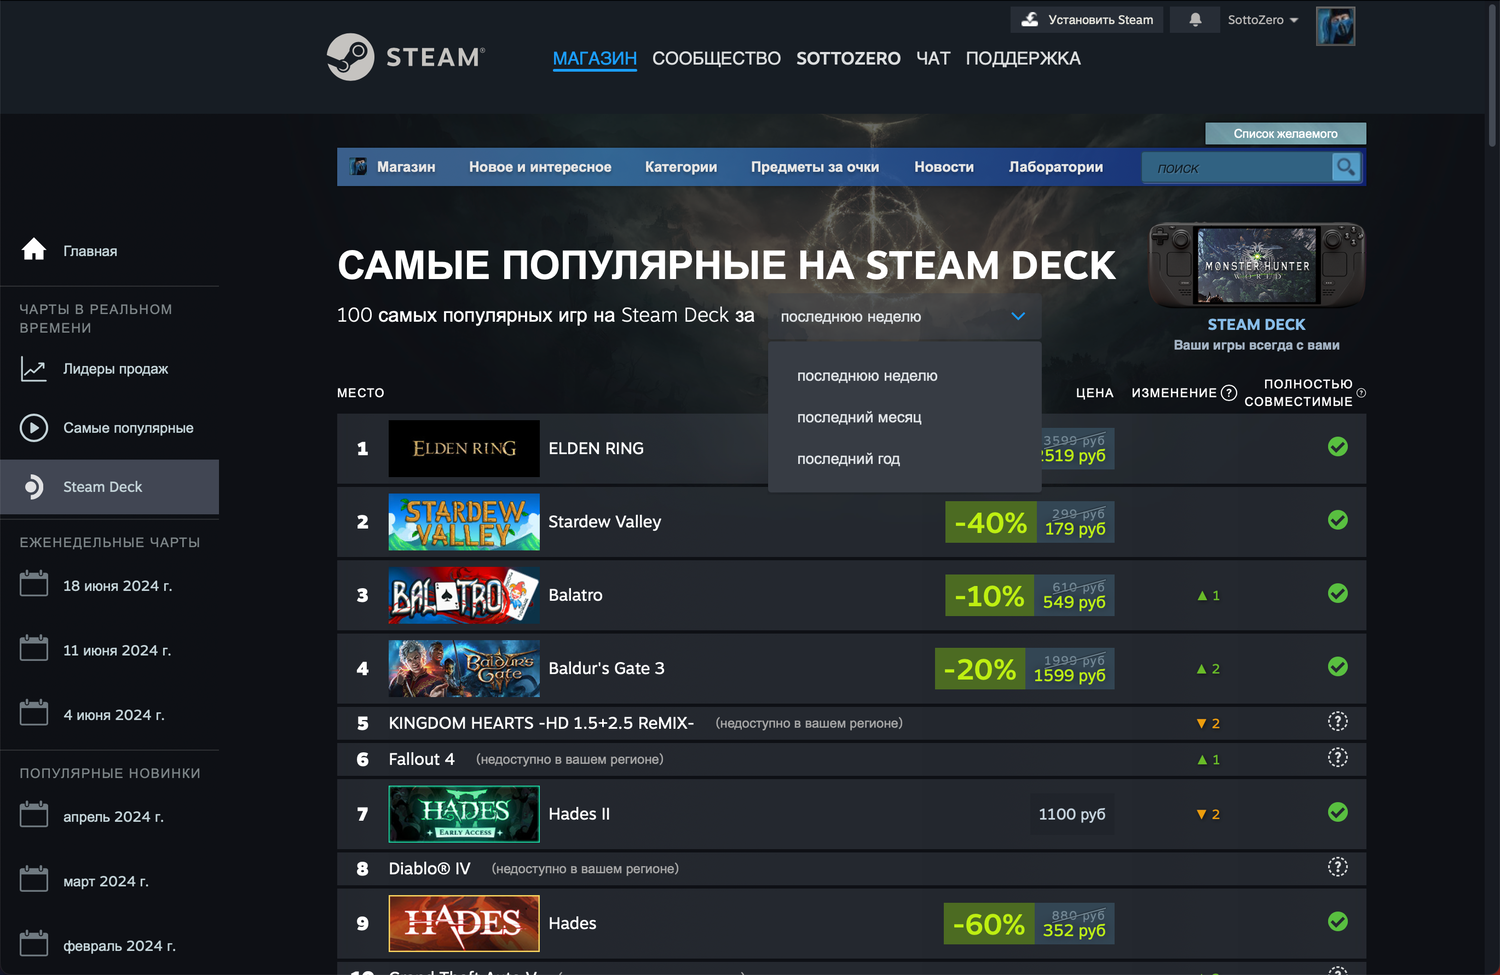Open Новое и интересное store tab

click(540, 167)
